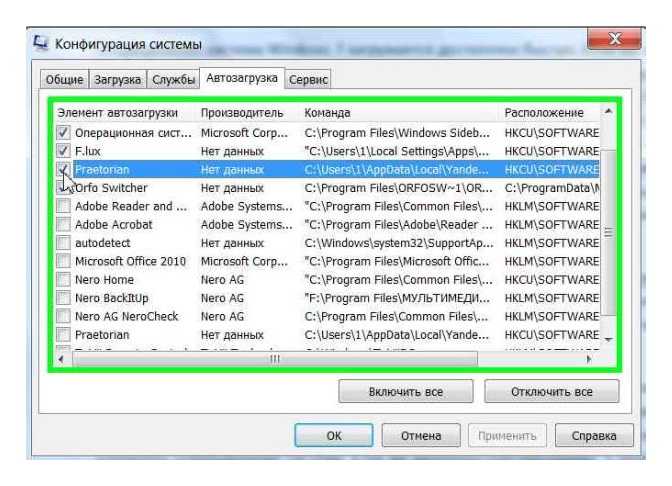672x486 pixels.
Task: Click the Отключить все button
Action: click(x=552, y=391)
